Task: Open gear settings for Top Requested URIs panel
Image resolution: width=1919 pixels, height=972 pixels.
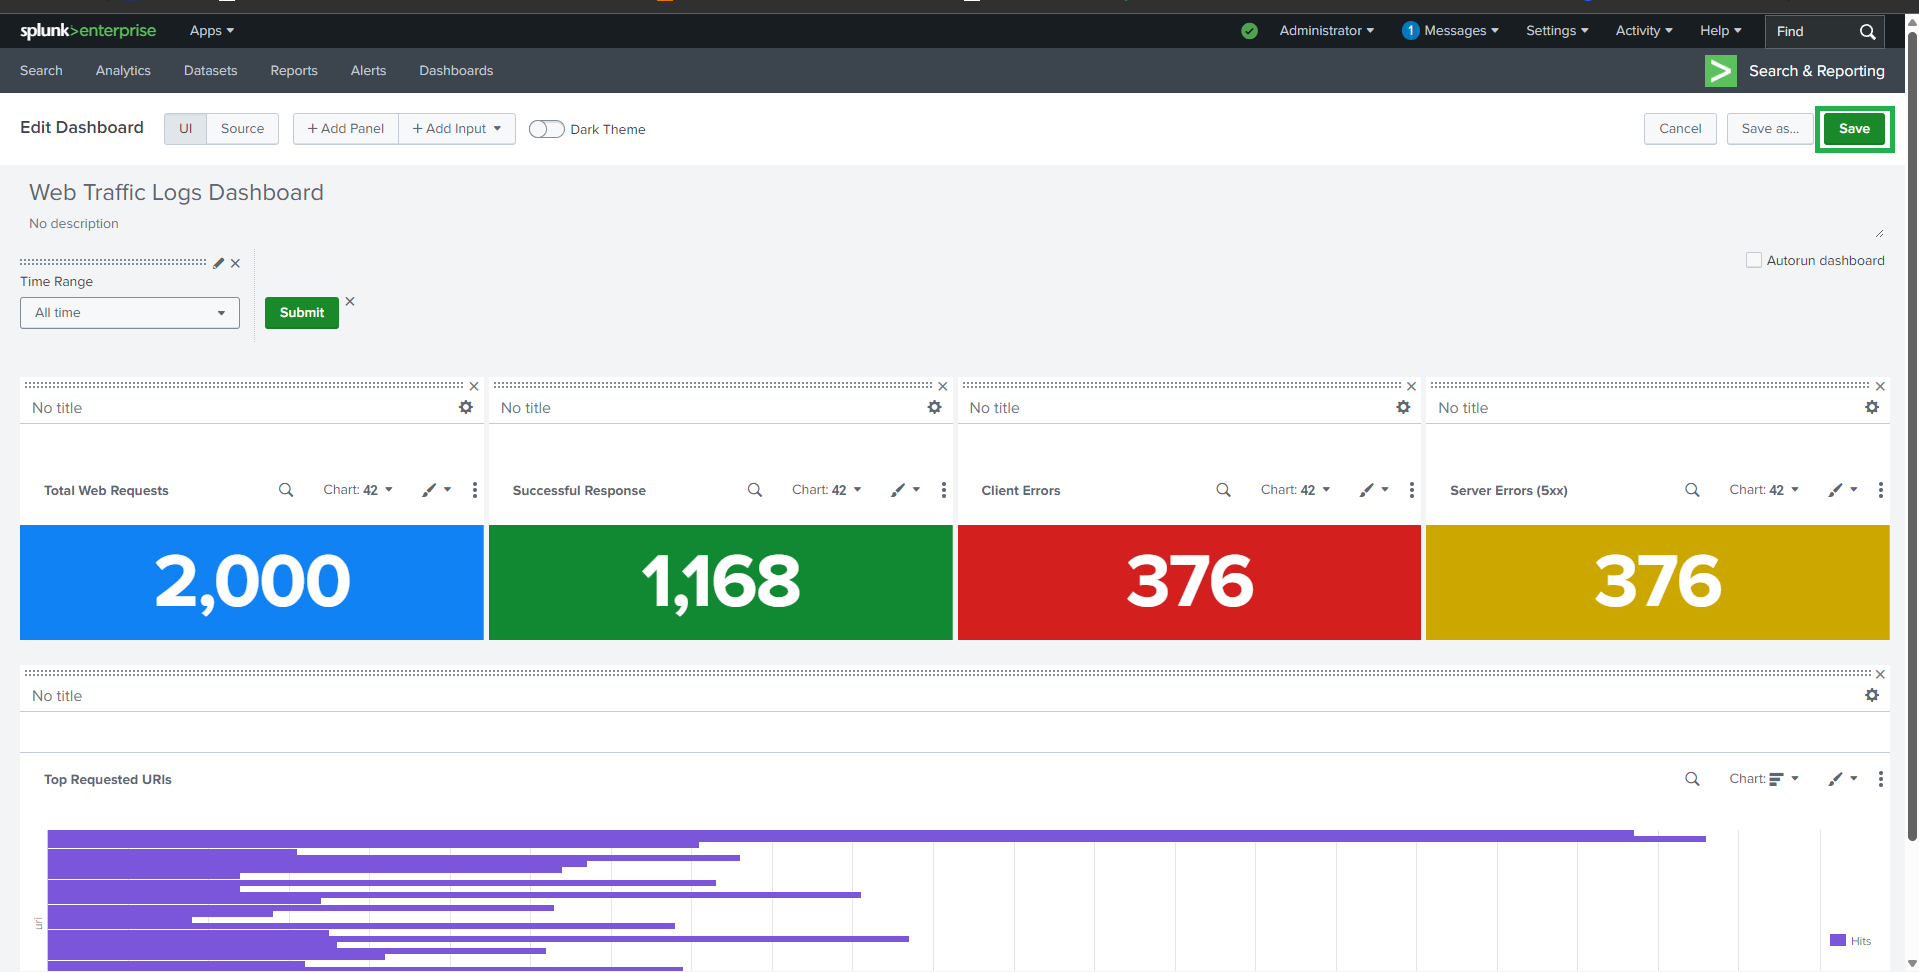Action: 1871,695
